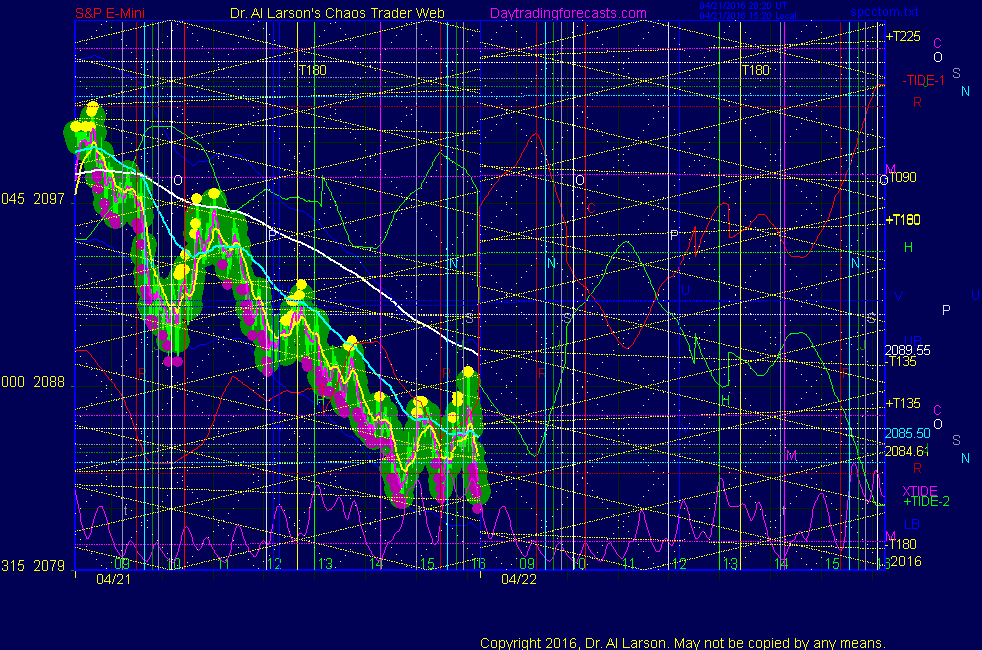Click the blue UB label
The height and width of the screenshot is (650, 982).
pyautogui.click(x=912, y=341)
